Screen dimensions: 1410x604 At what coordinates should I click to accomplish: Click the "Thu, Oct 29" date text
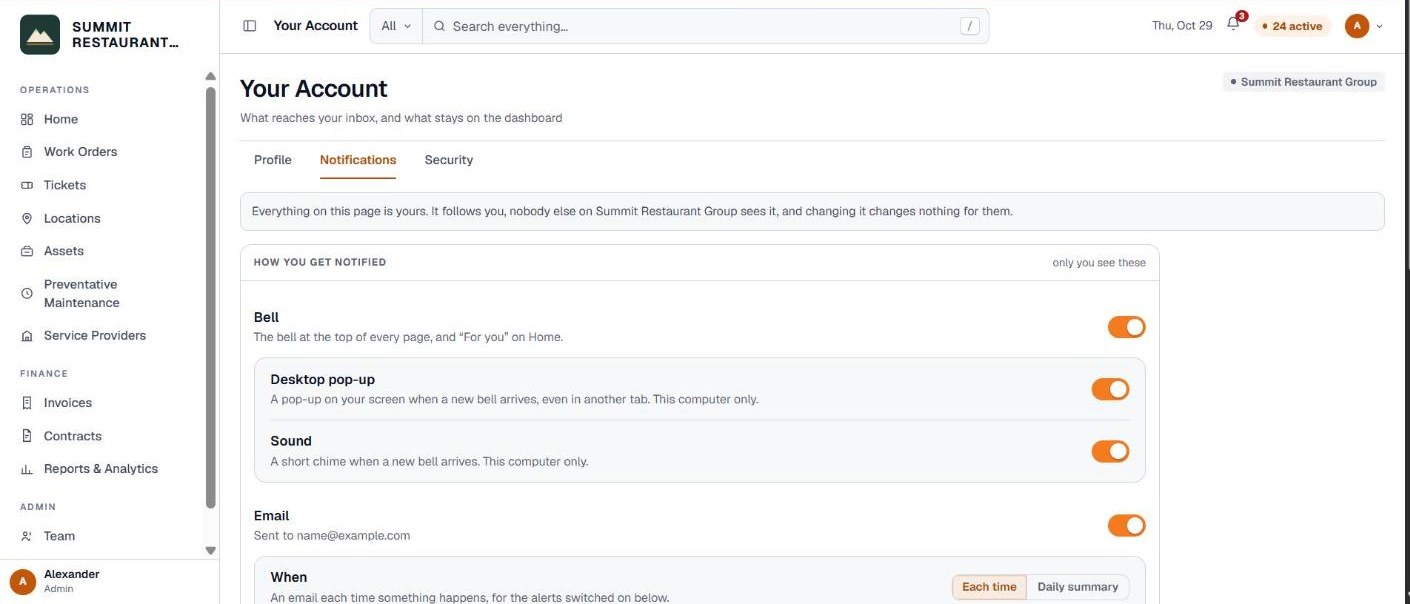tap(1182, 26)
